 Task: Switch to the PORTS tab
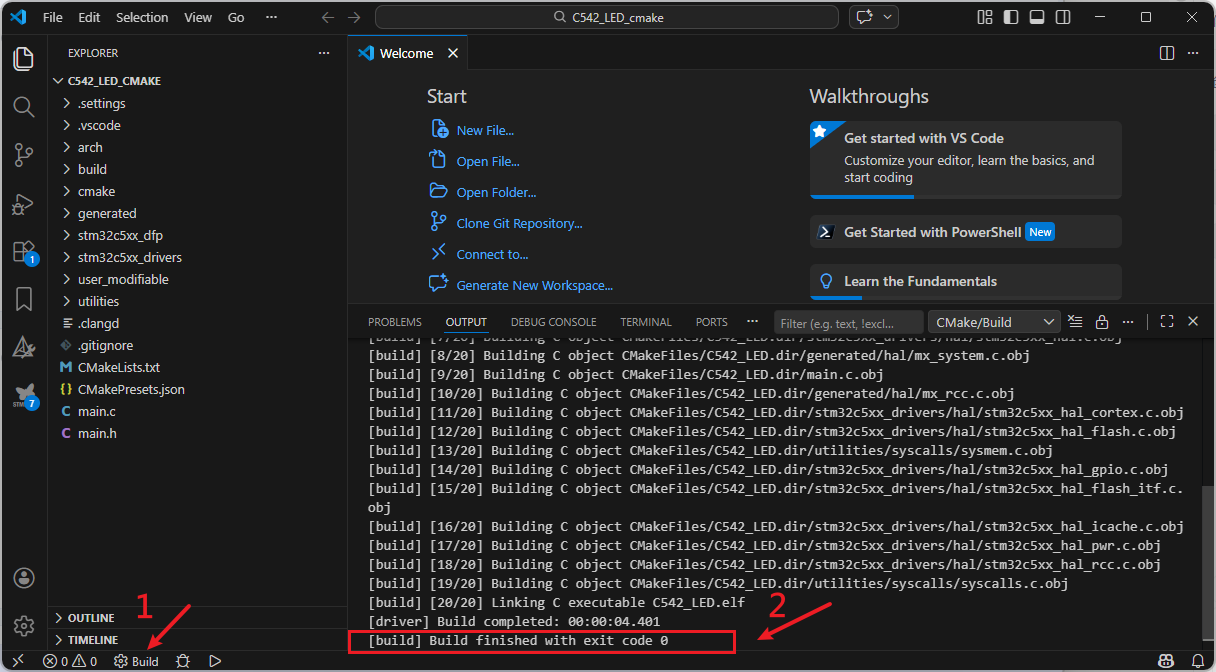click(712, 322)
